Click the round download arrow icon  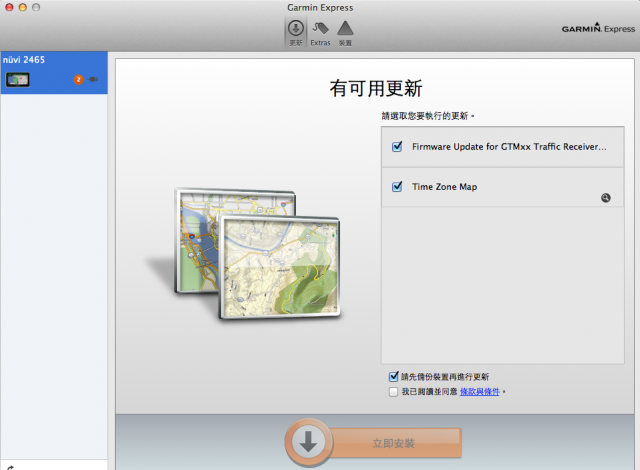point(309,442)
